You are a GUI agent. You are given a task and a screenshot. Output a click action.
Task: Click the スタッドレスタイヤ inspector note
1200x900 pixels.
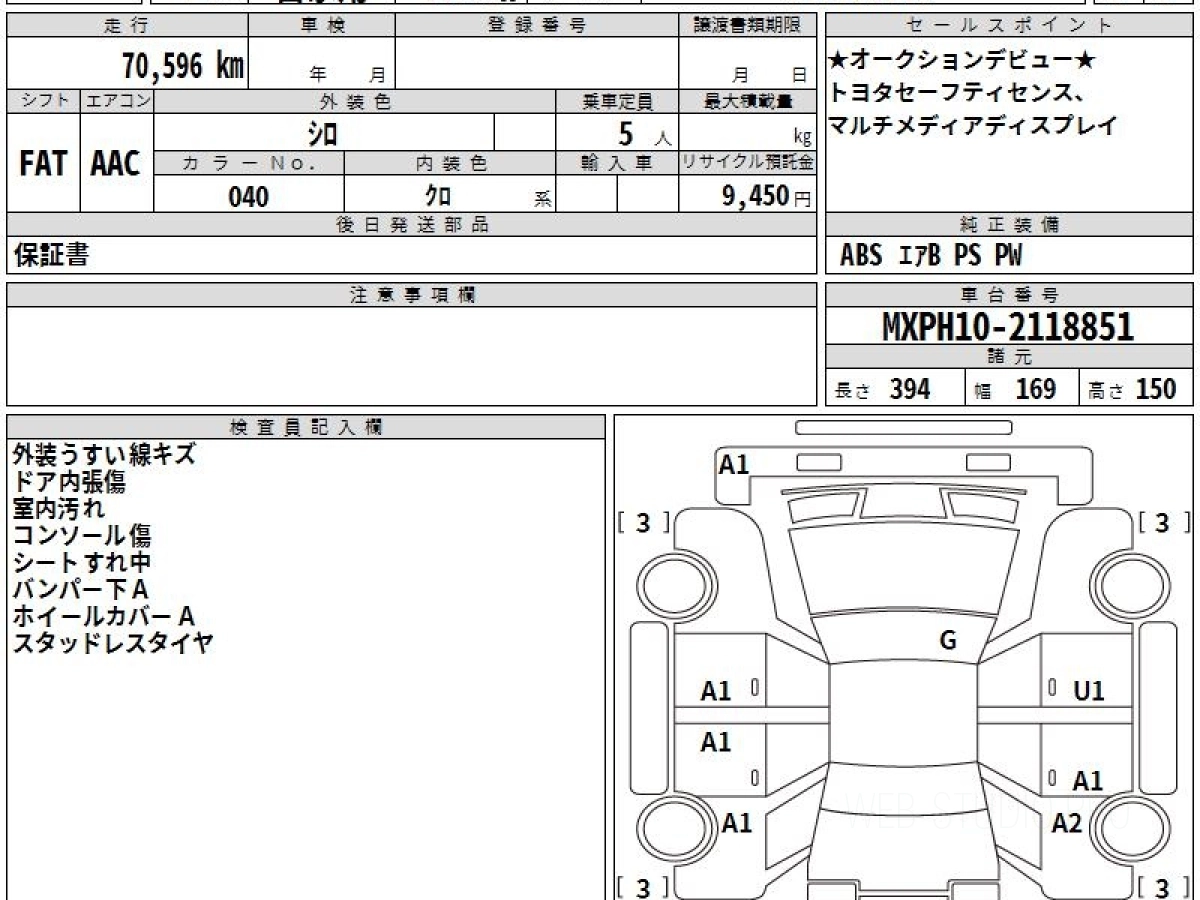click(x=113, y=643)
